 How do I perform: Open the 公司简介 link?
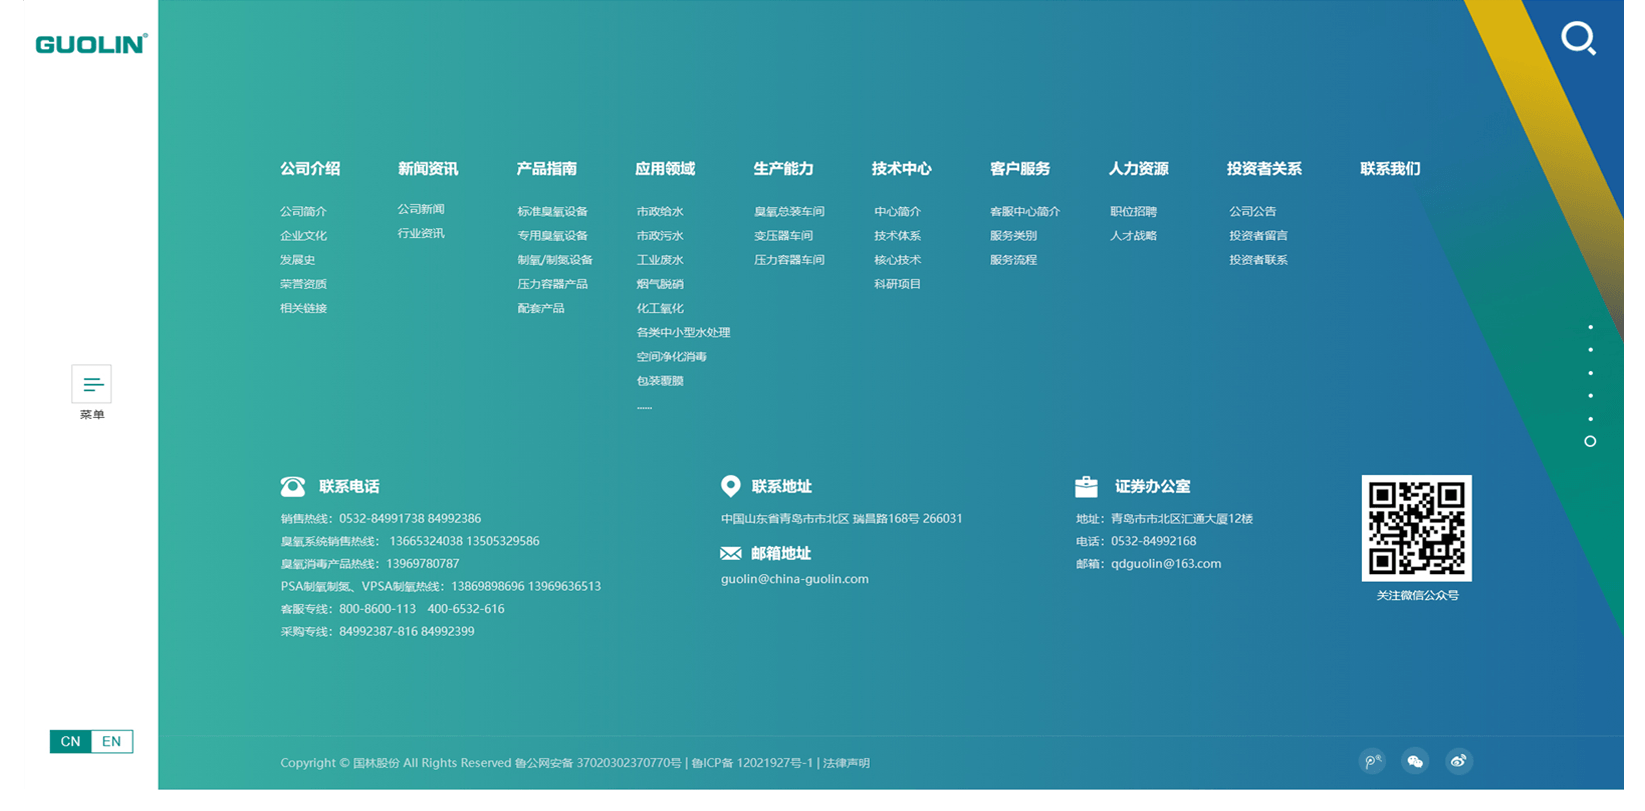303,212
